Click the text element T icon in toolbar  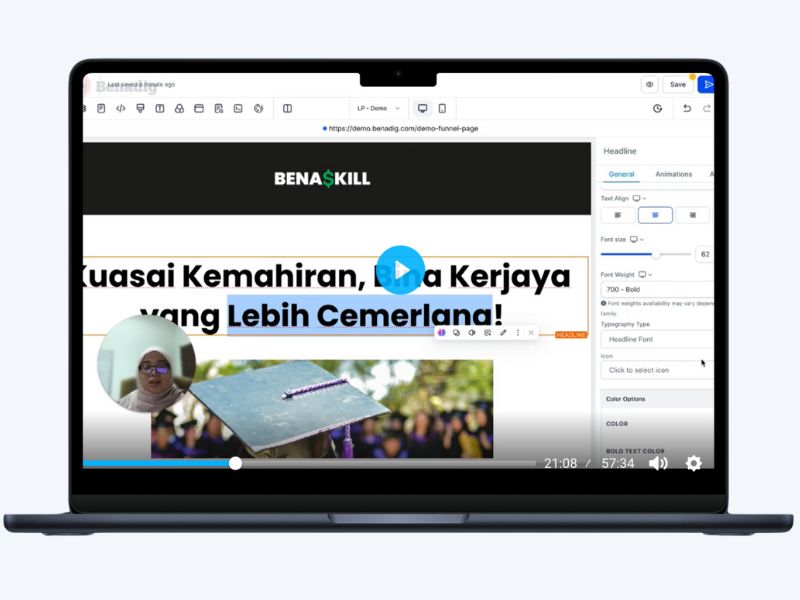(159, 108)
